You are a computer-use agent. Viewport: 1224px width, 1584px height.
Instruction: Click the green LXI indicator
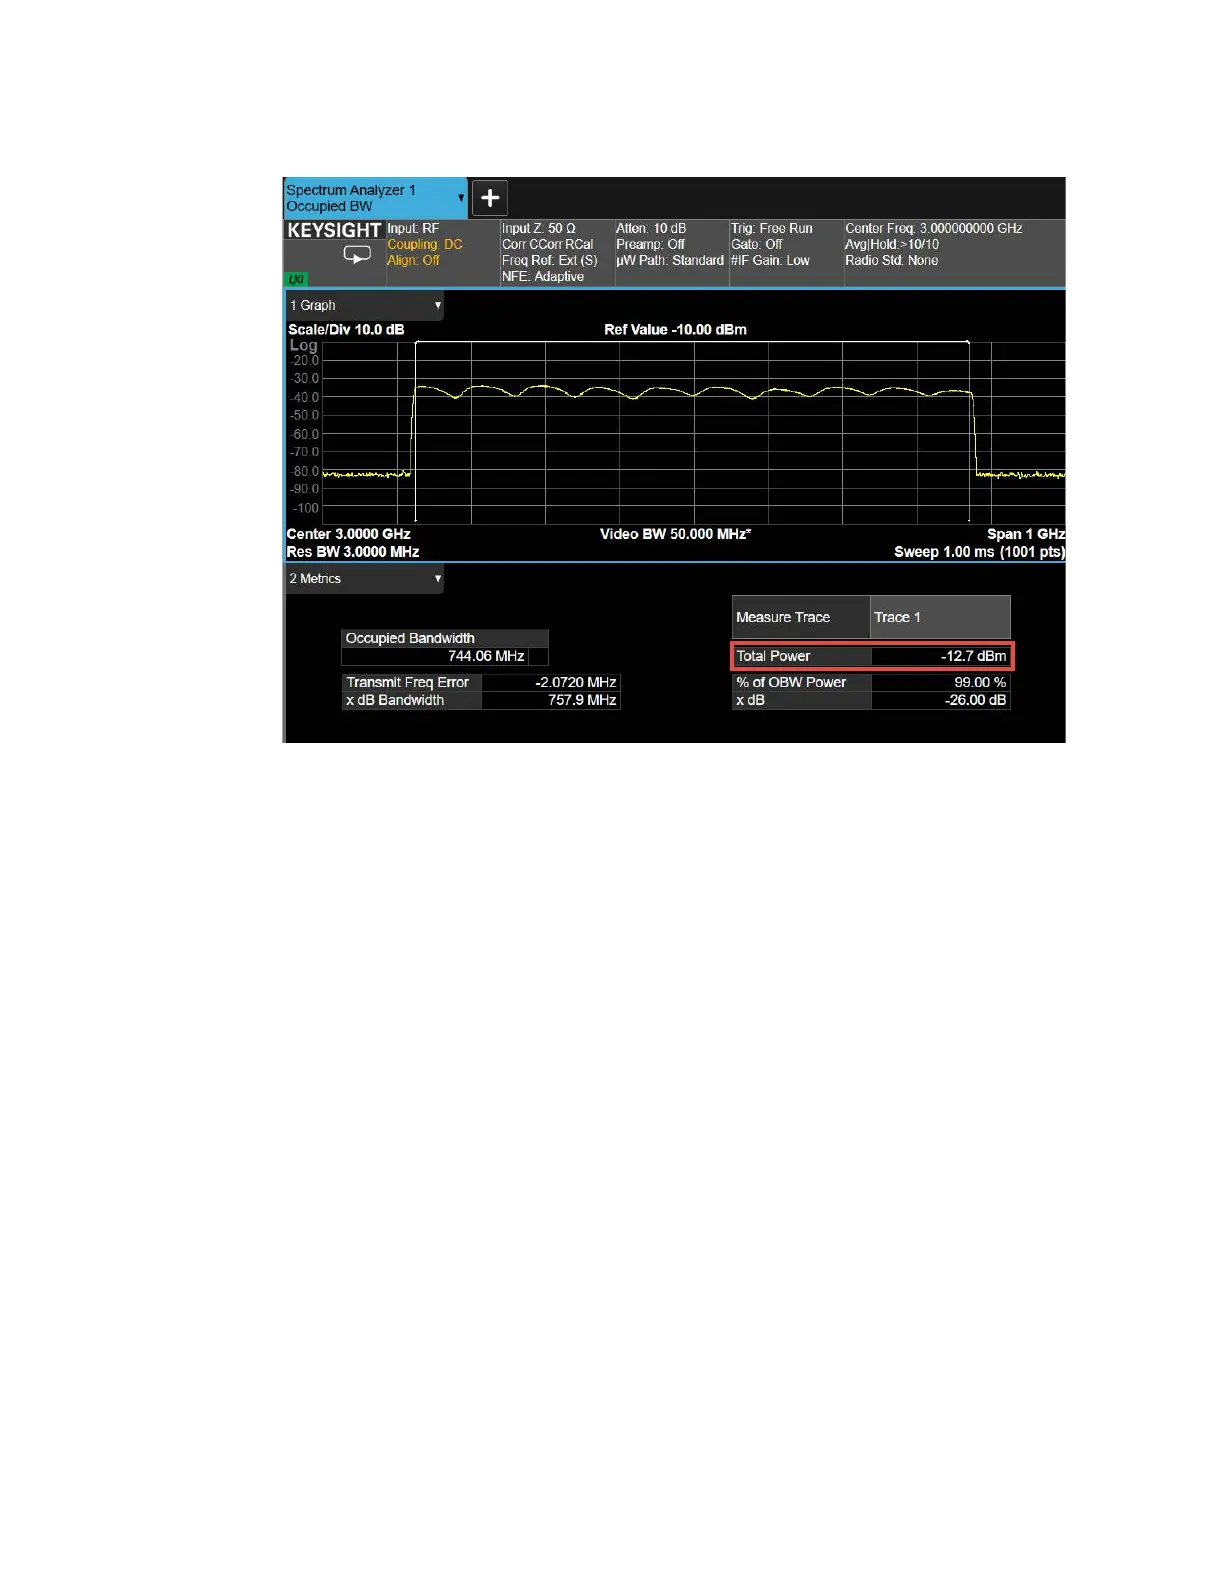296,279
